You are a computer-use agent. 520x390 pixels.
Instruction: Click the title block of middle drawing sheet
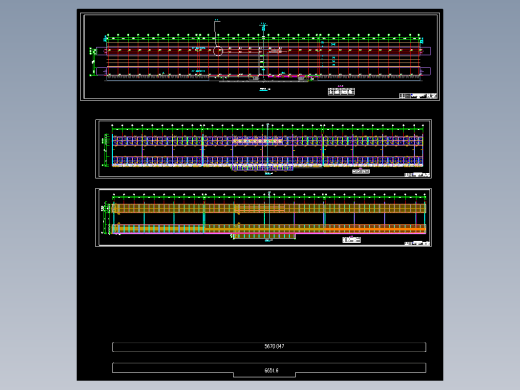(417, 175)
